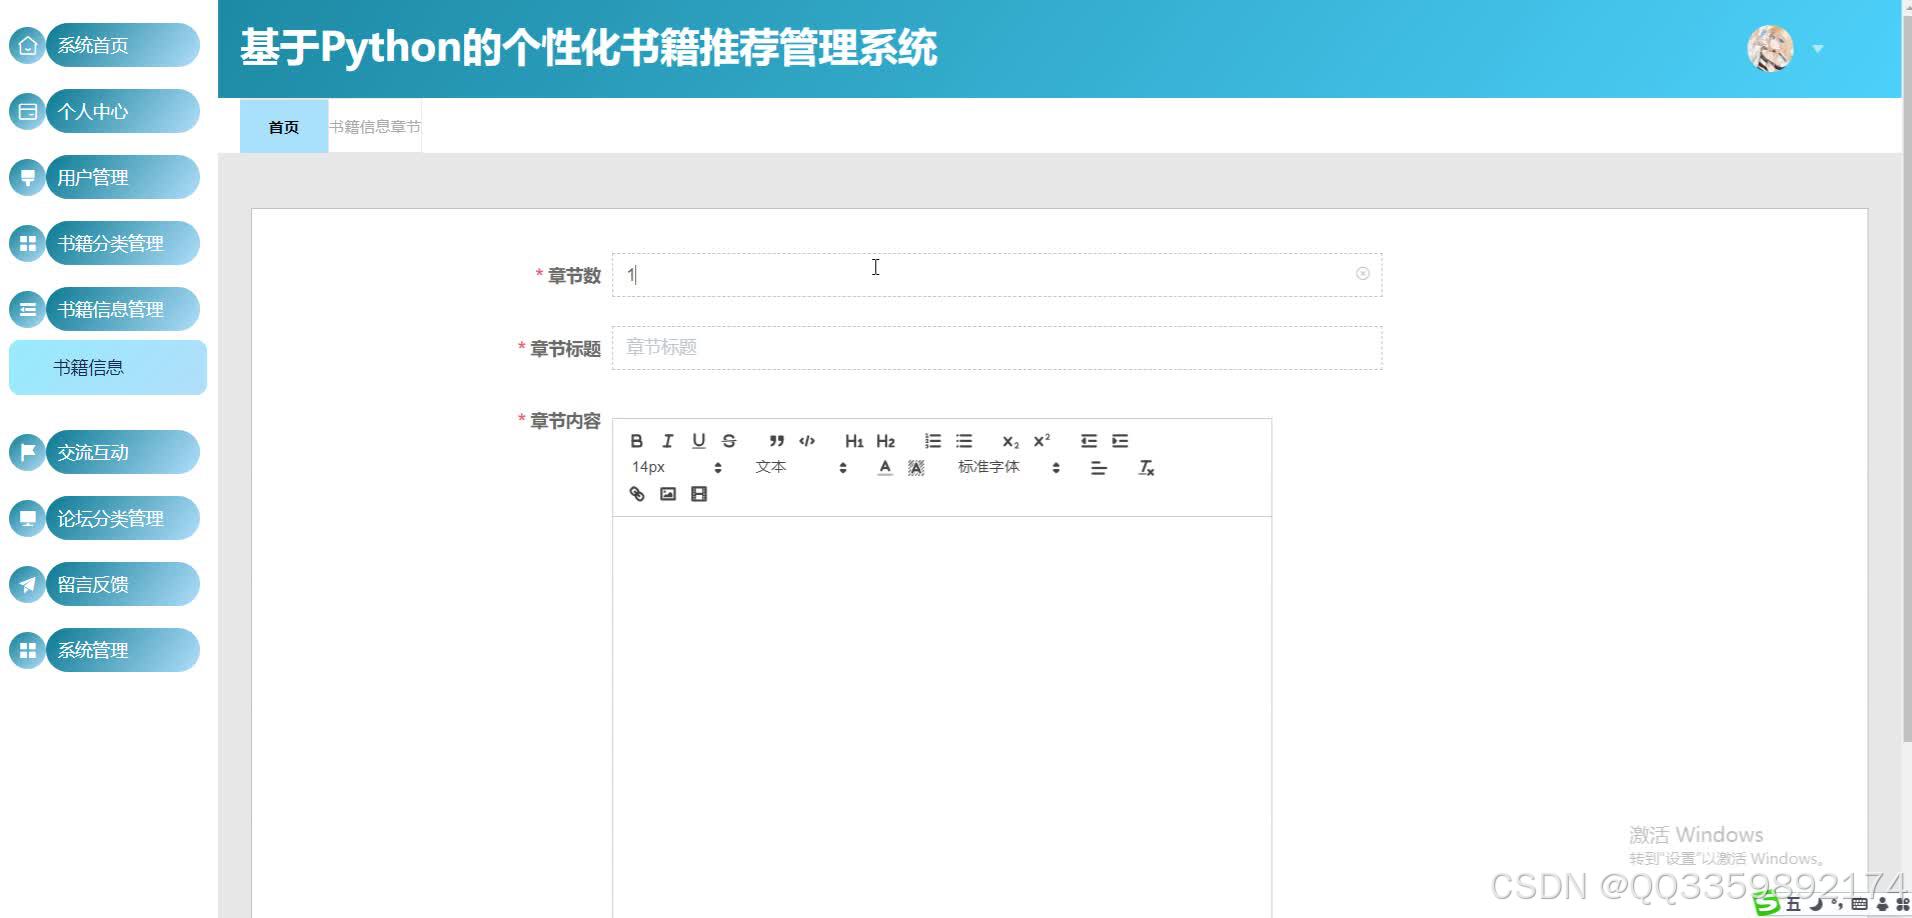Image resolution: width=1912 pixels, height=918 pixels.
Task: Apply bold formatting in the editor
Action: click(635, 440)
